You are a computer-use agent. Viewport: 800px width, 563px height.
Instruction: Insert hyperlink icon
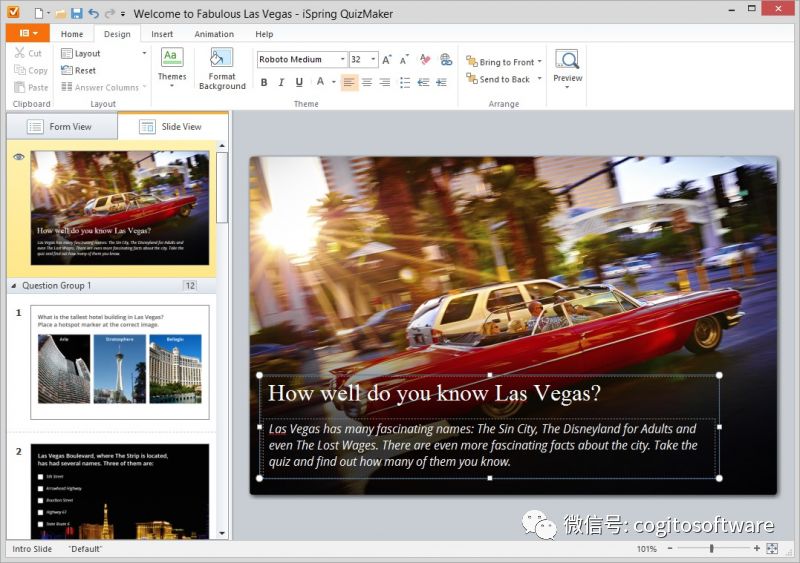[x=446, y=60]
